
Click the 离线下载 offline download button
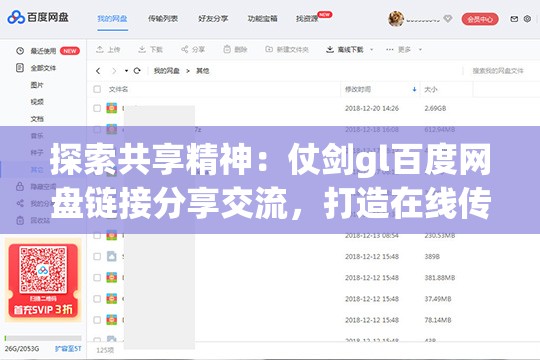click(345, 50)
